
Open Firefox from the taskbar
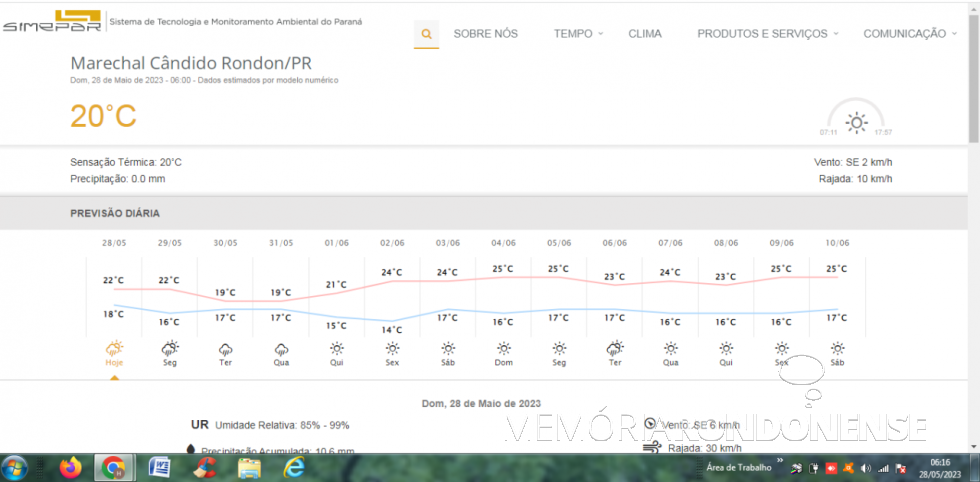coord(70,467)
